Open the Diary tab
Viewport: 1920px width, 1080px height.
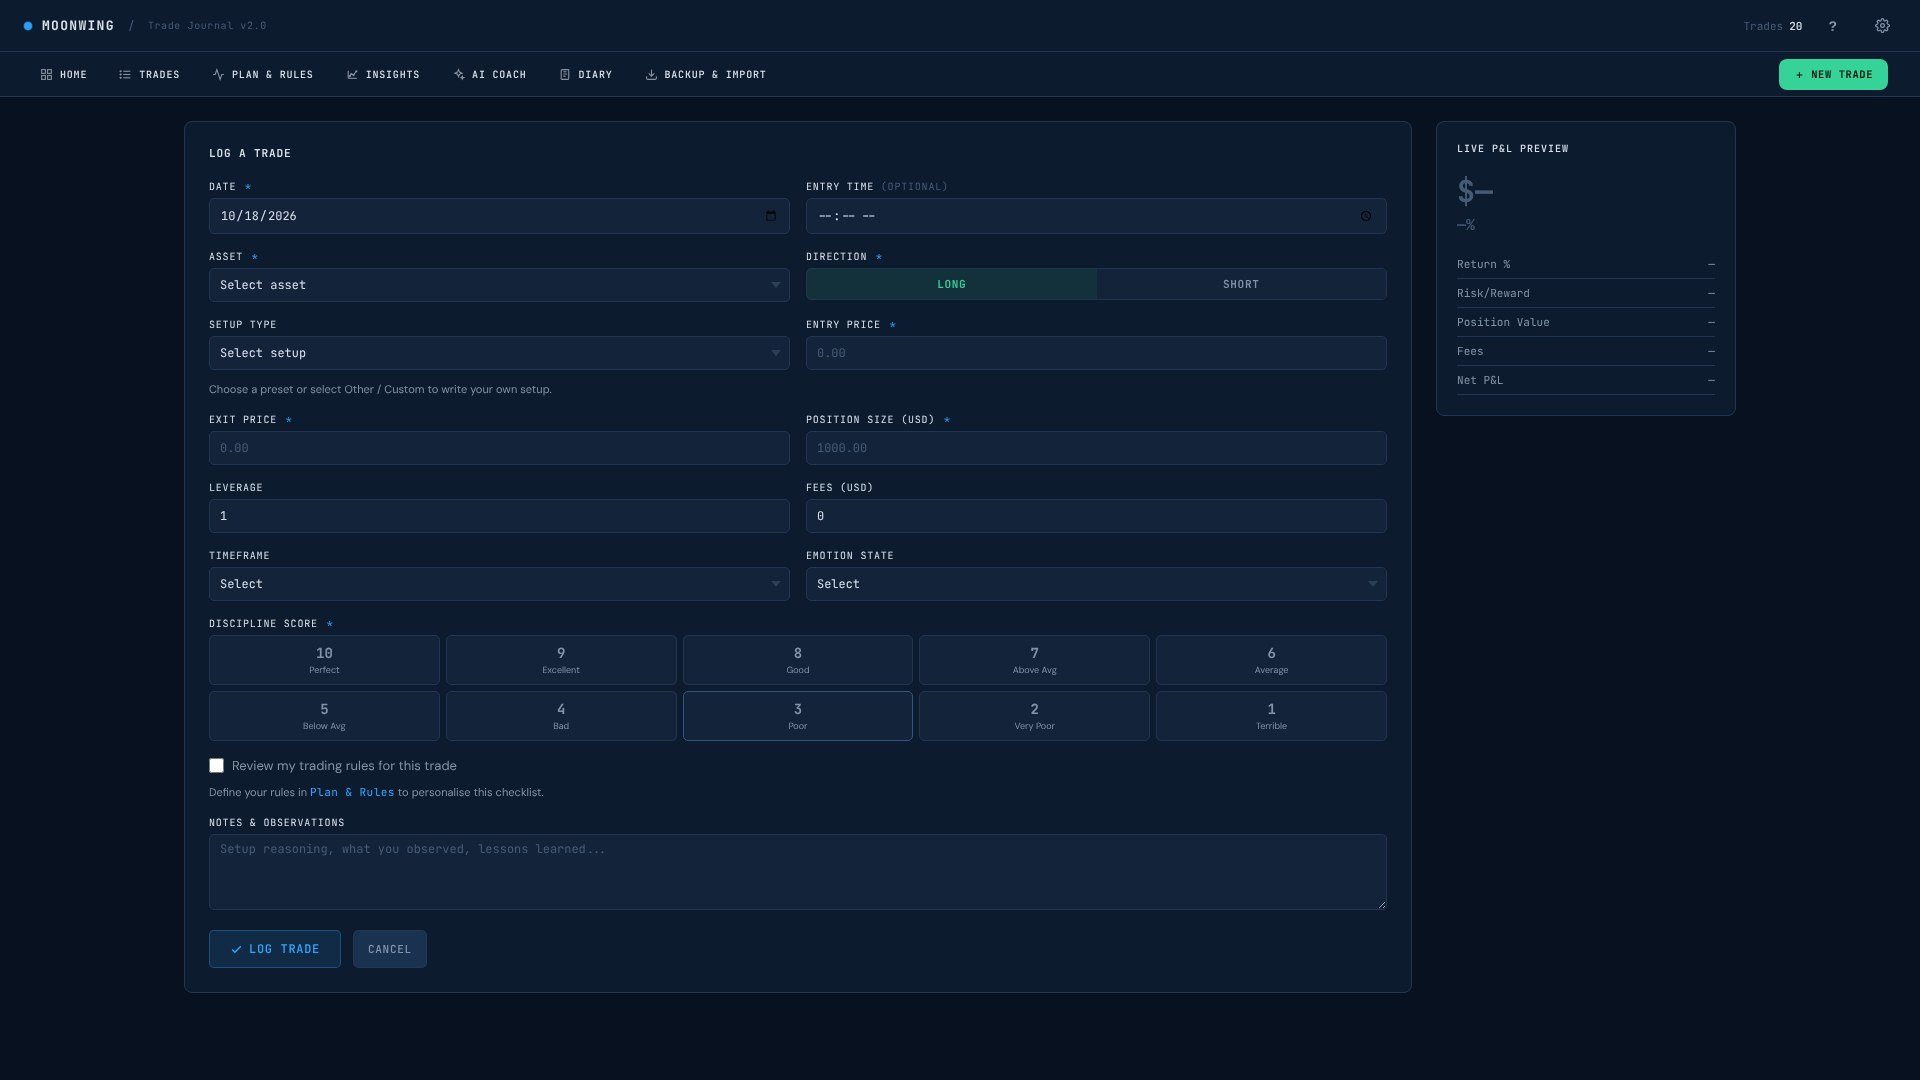point(586,75)
